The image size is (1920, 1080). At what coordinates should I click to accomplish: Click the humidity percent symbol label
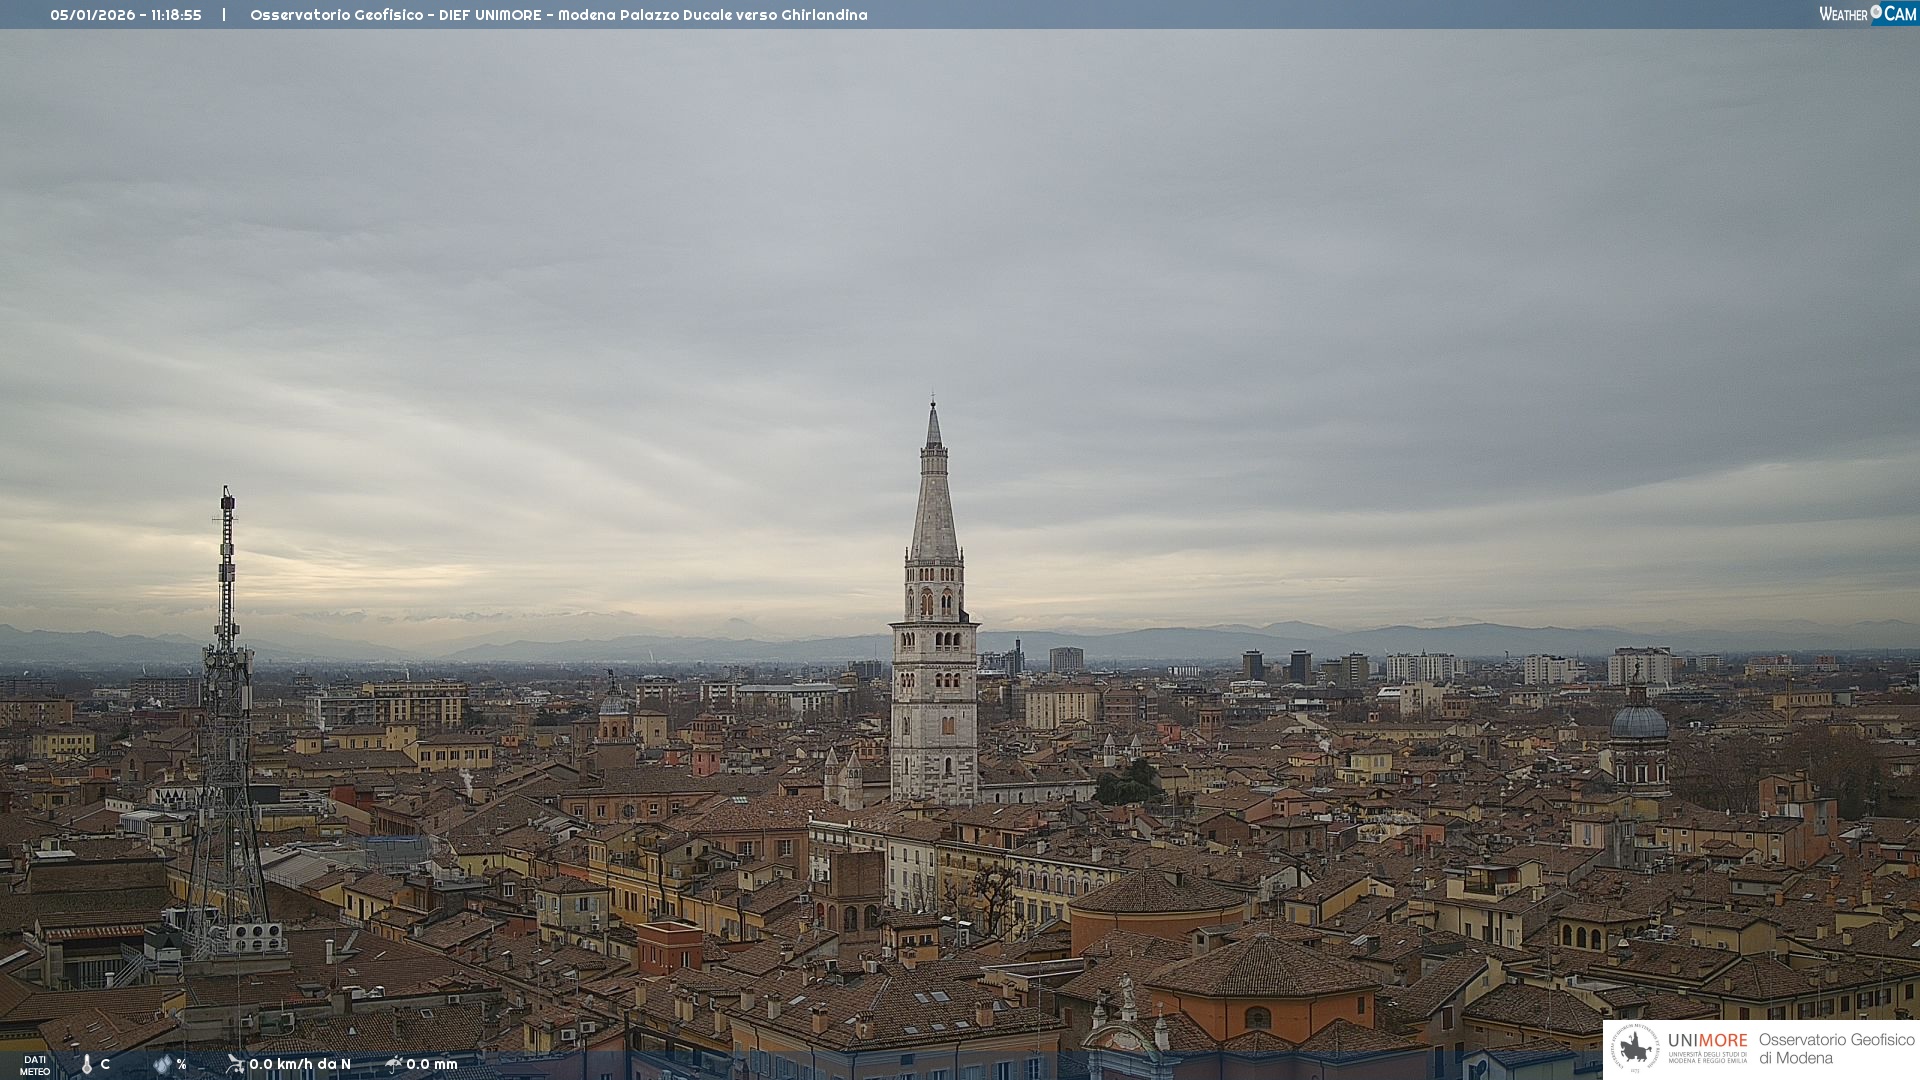tap(181, 1064)
